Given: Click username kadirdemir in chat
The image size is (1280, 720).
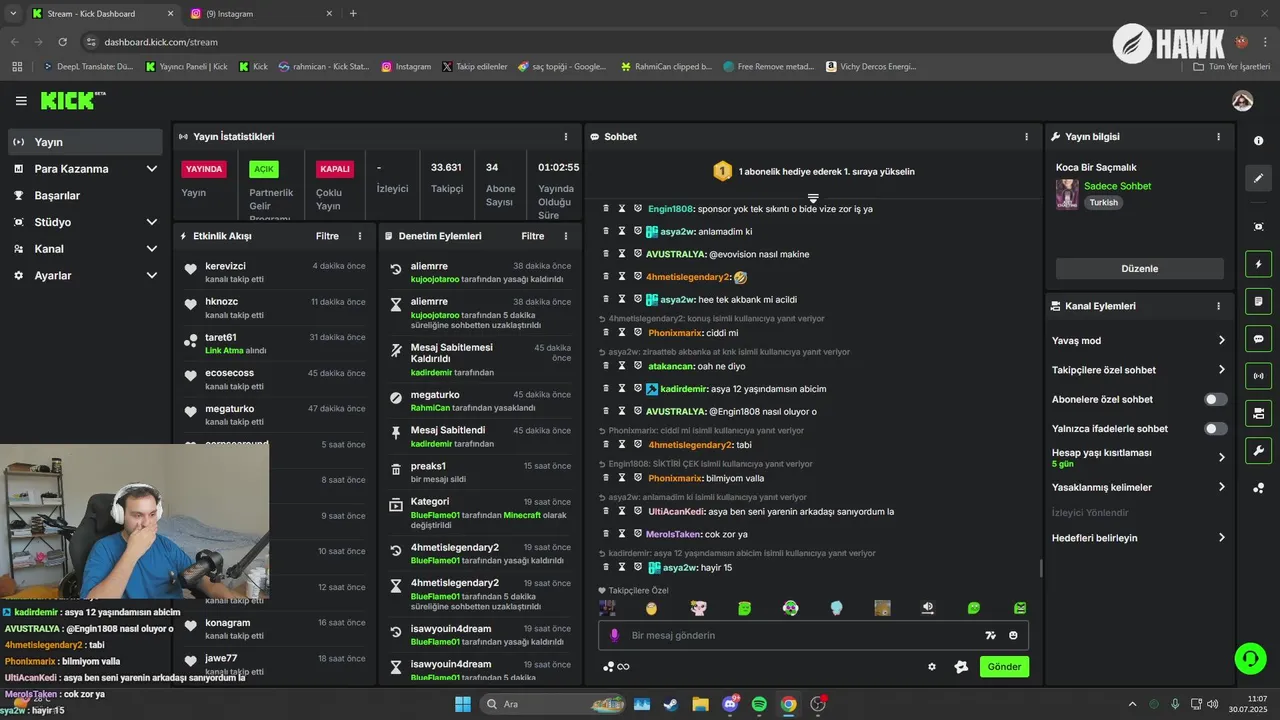Looking at the screenshot, I should pos(684,389).
